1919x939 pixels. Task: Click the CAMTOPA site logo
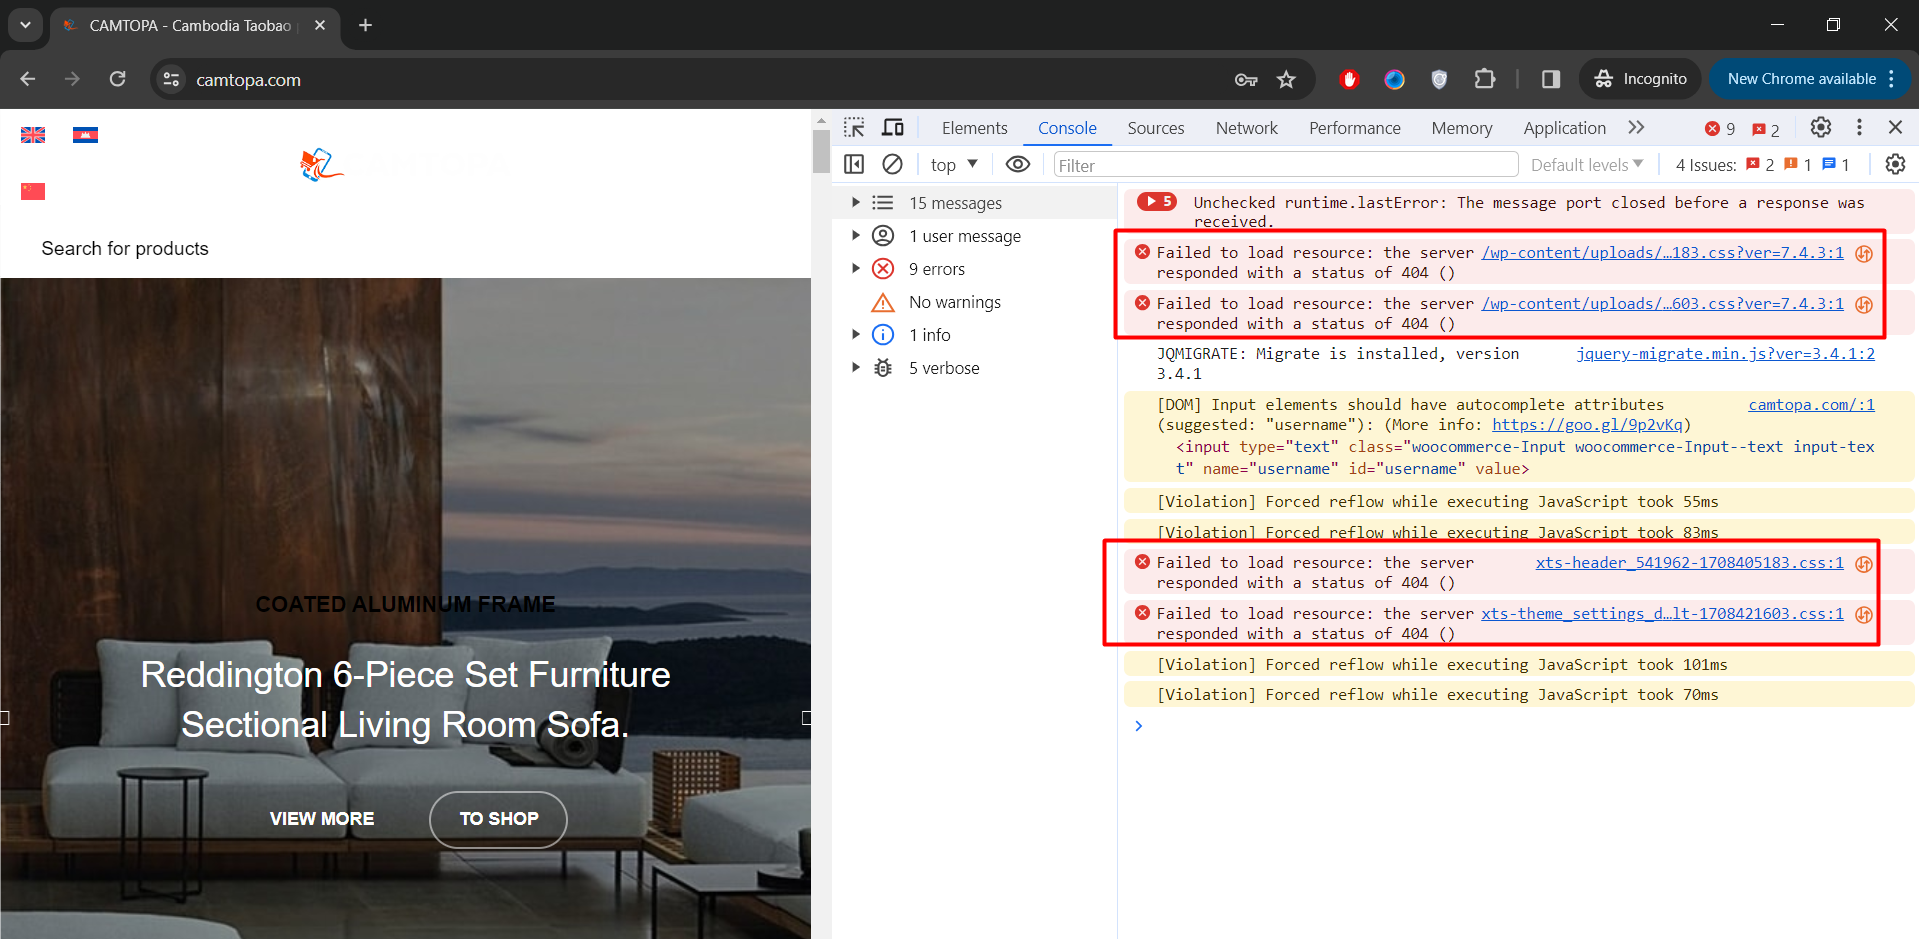coord(322,165)
